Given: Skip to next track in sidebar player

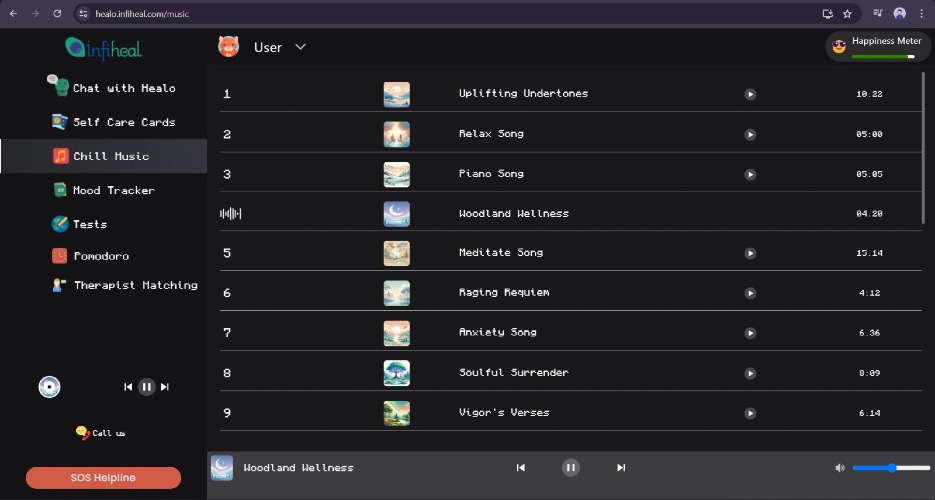Looking at the screenshot, I should click(x=165, y=387).
